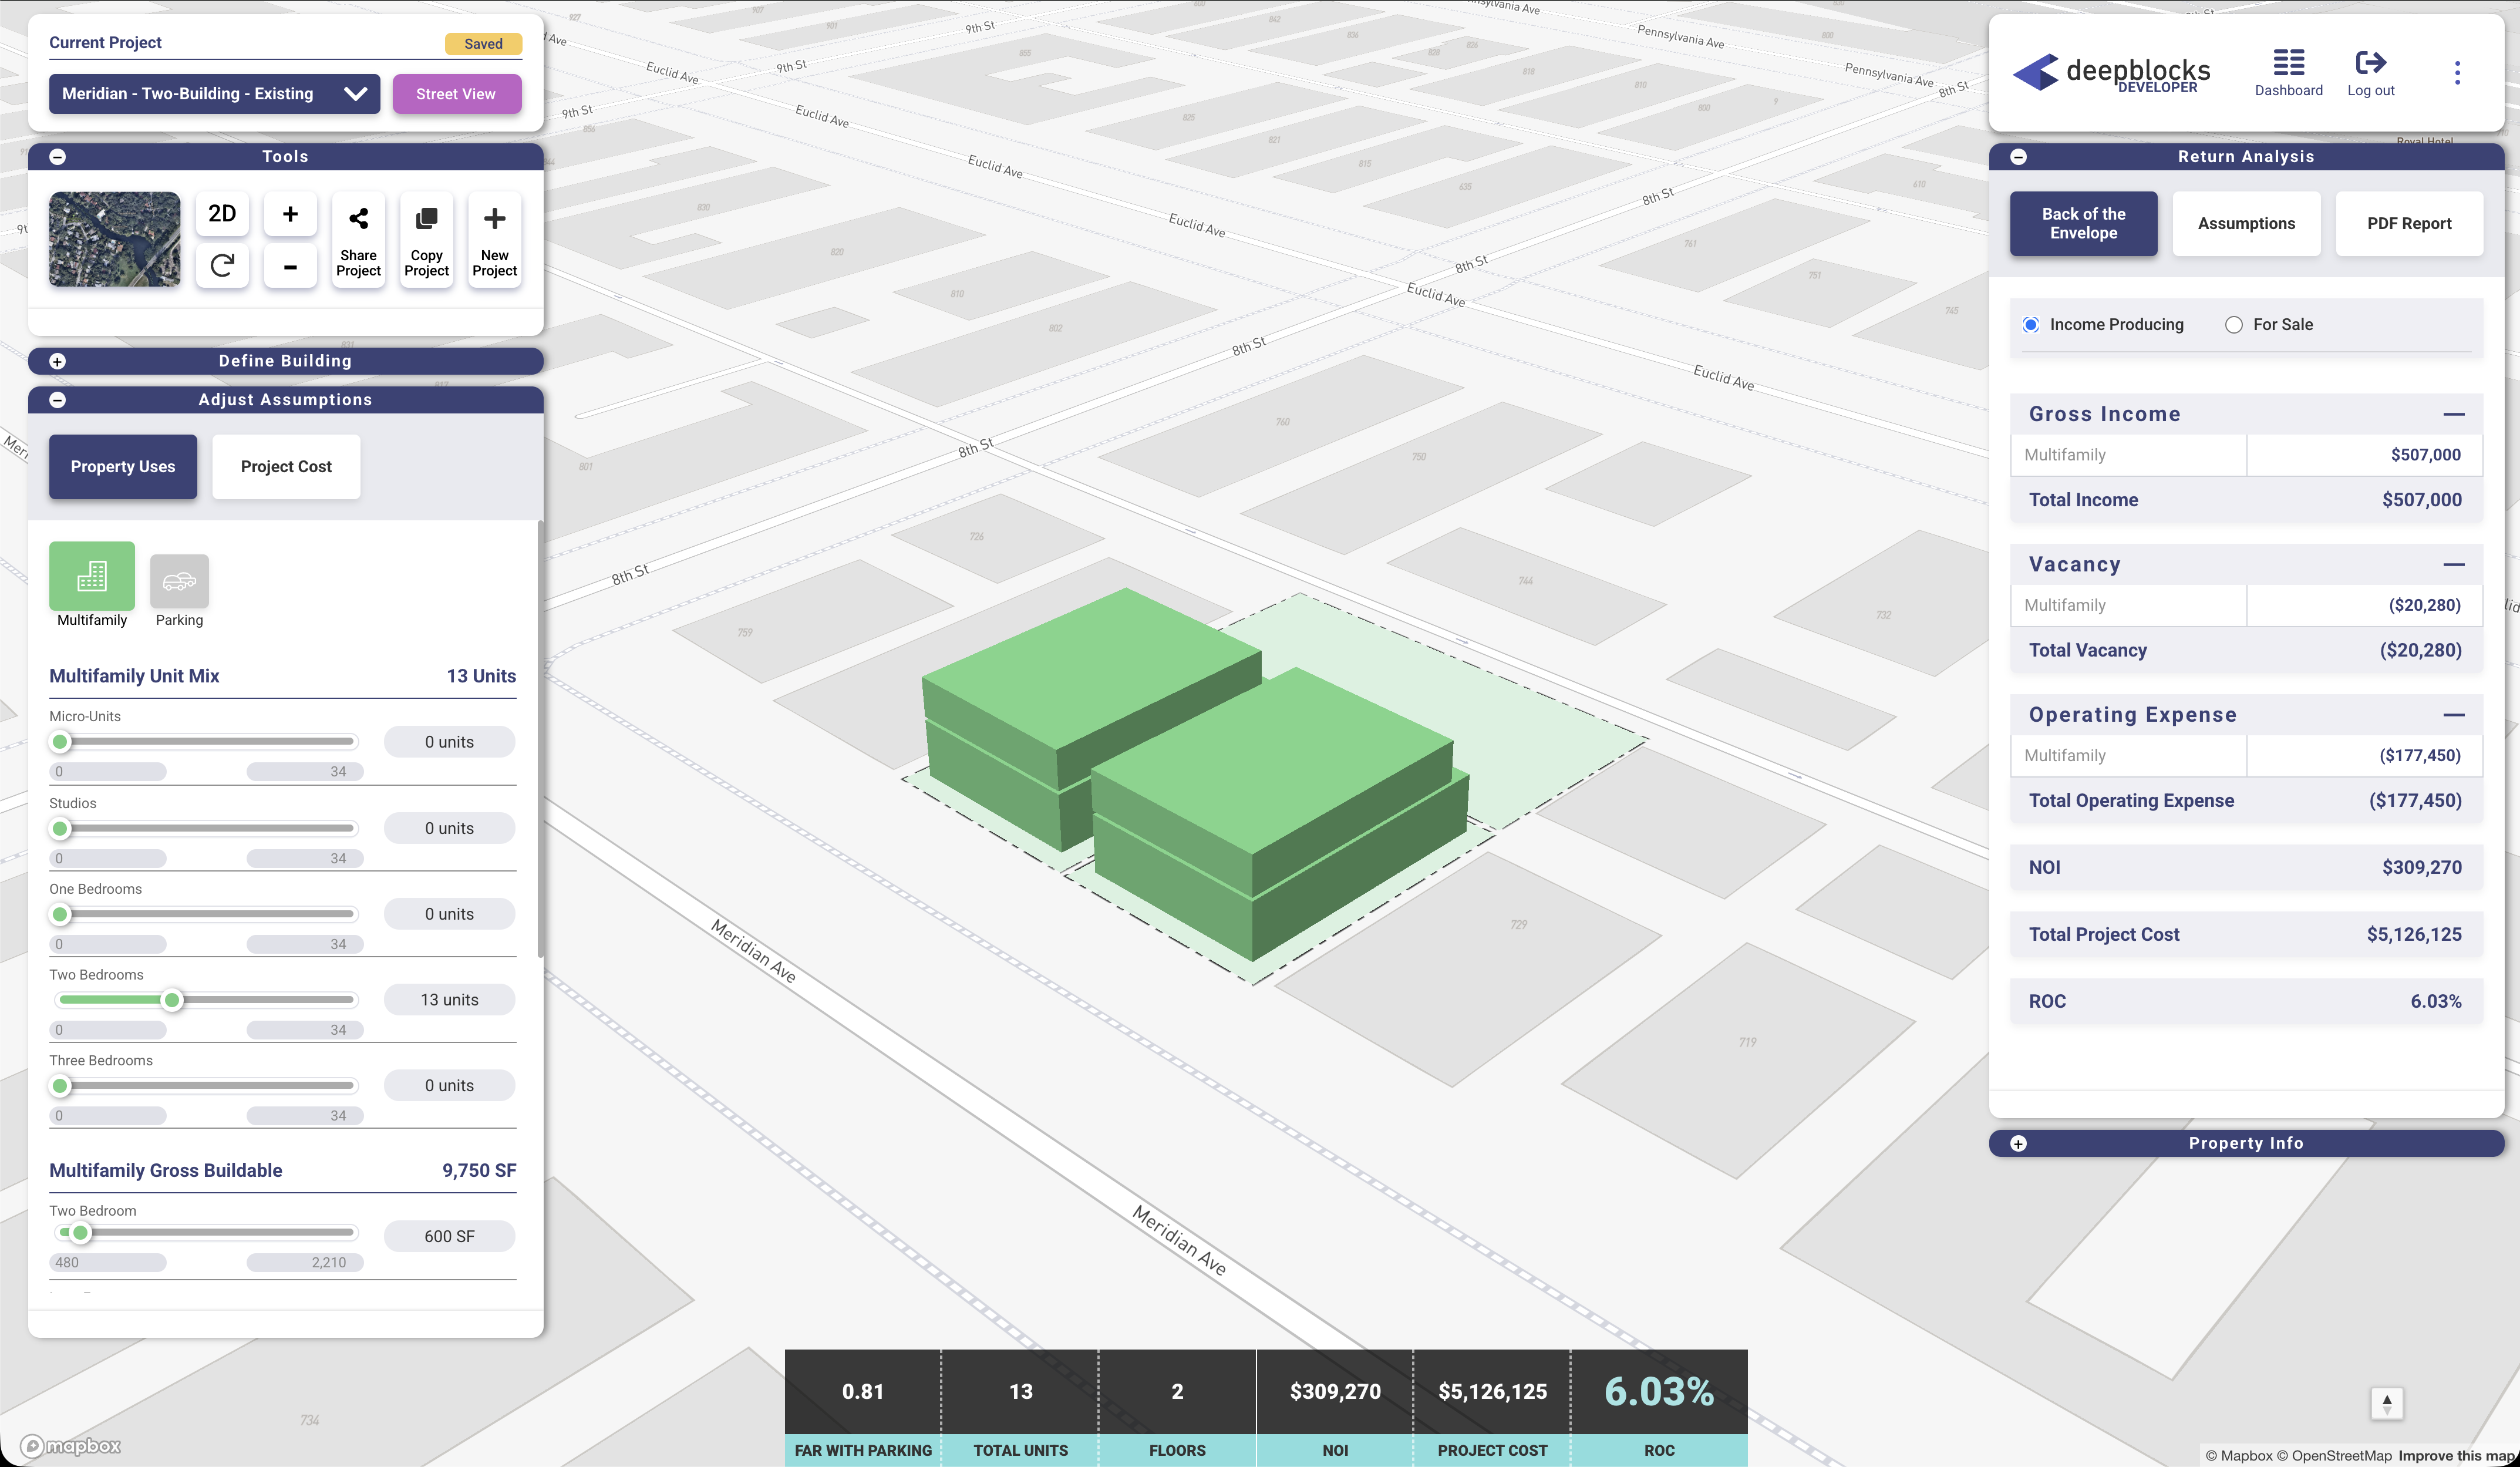Click the Total Project Cost row
Viewport: 2520px width, 1467px height.
click(x=2246, y=934)
